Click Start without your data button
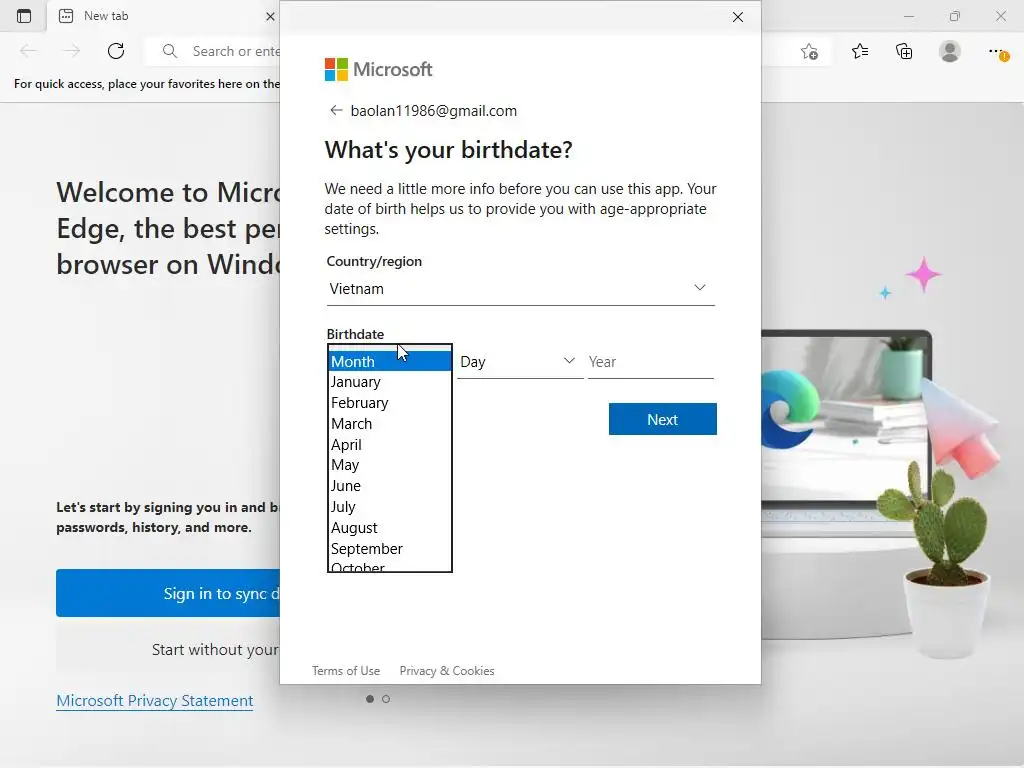Viewport: 1024px width, 768px height. tap(168, 649)
